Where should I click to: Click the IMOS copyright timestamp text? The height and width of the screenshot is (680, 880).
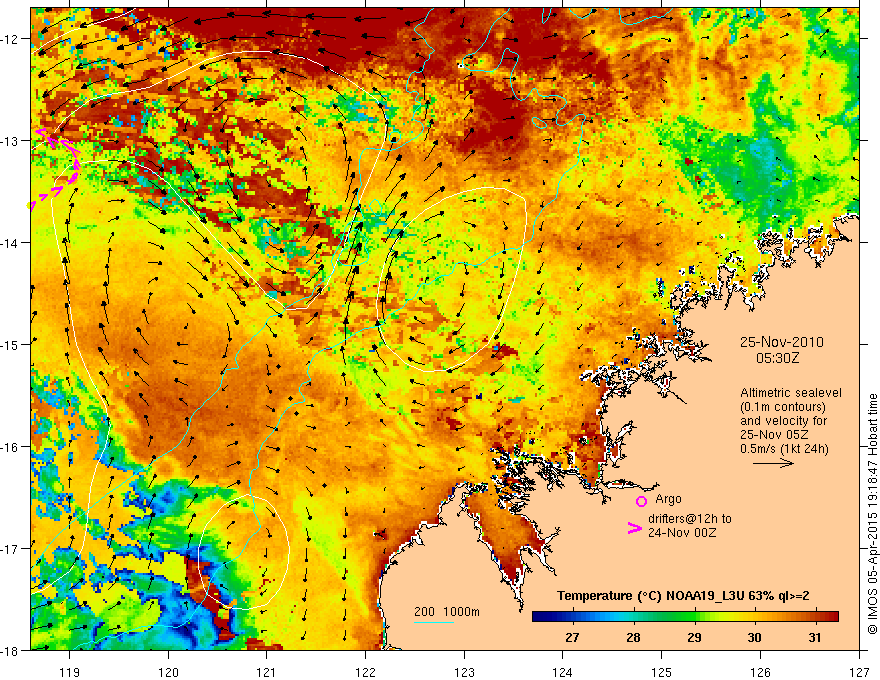click(x=872, y=513)
